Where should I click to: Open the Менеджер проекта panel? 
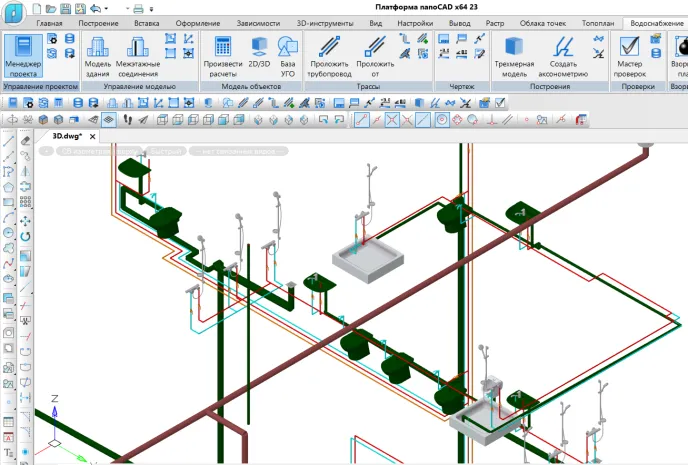click(24, 56)
